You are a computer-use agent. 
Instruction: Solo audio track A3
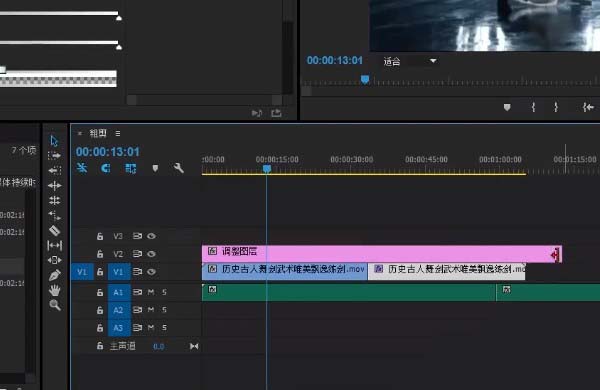[x=164, y=328]
